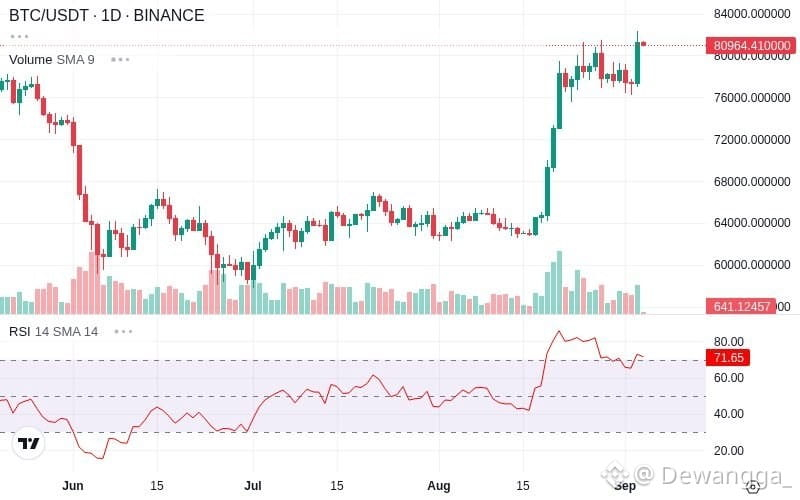
Task: Click the current price tag 80964.41
Action: 751,45
